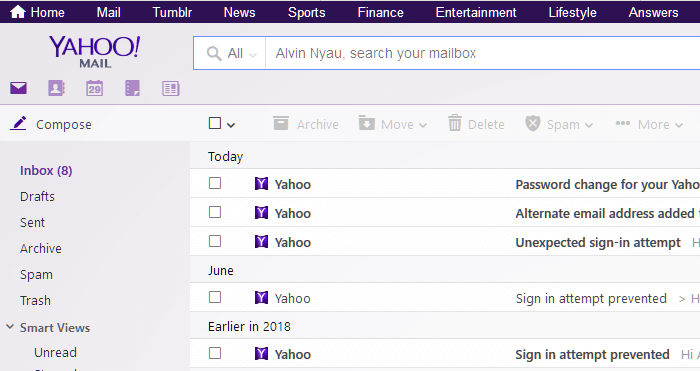Screen dimensions: 700x371
Task: Click the search magnifier icon
Action: pos(214,54)
